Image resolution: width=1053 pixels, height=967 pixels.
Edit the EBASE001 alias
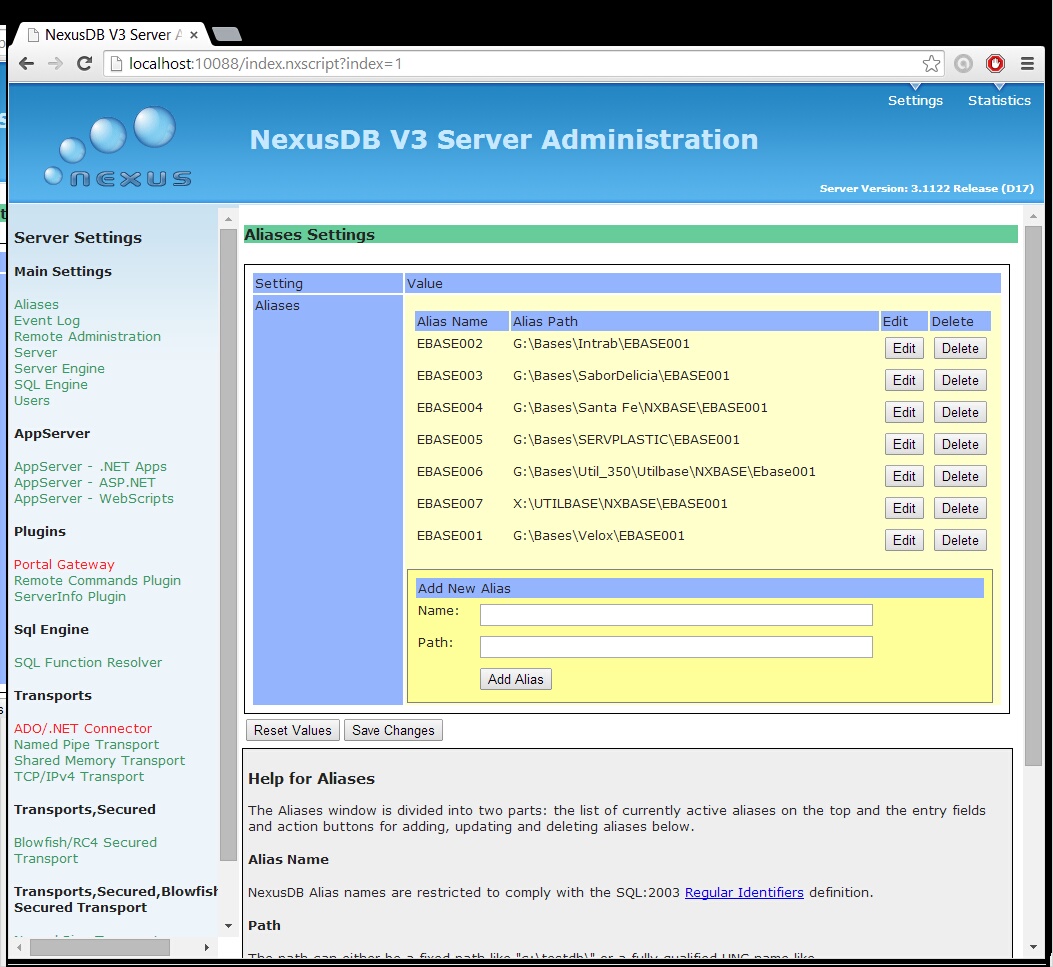(904, 541)
